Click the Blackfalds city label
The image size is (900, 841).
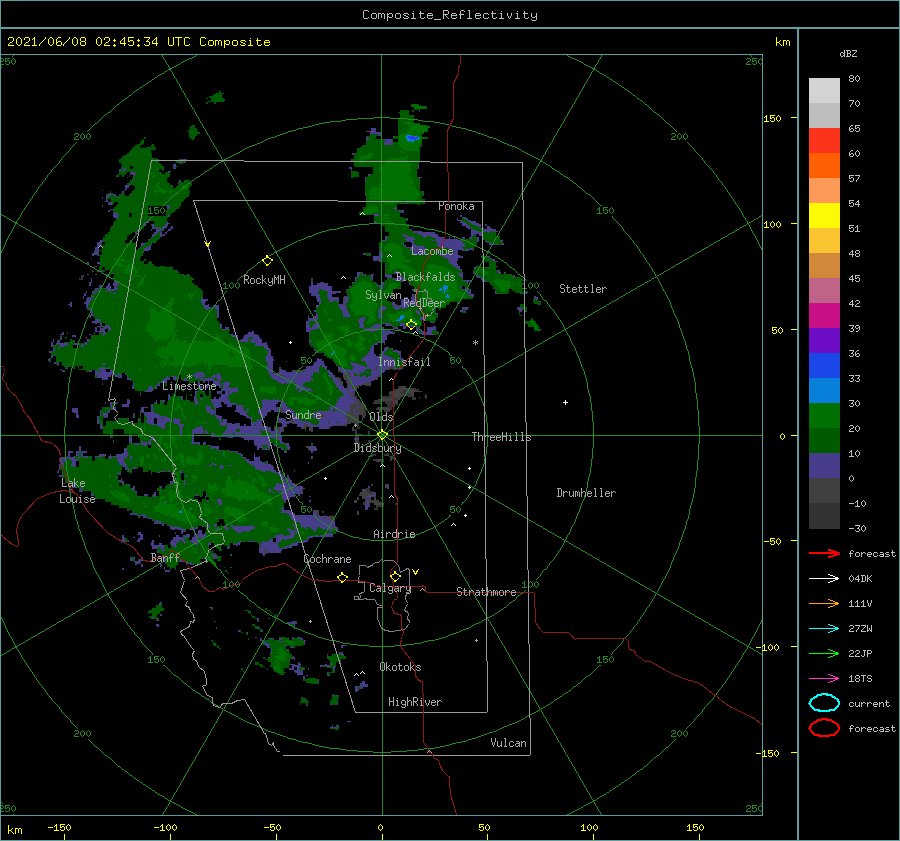pos(425,277)
